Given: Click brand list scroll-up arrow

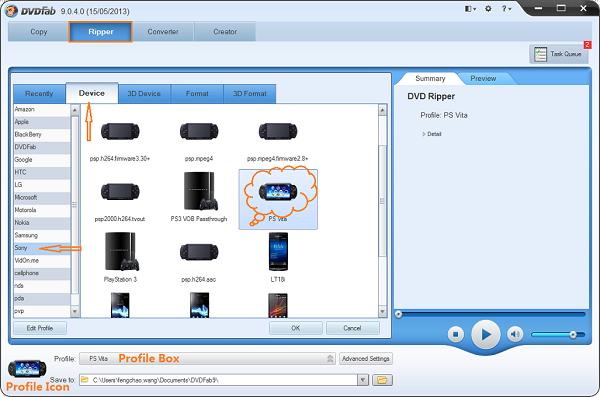Looking at the screenshot, I should click(75, 110).
